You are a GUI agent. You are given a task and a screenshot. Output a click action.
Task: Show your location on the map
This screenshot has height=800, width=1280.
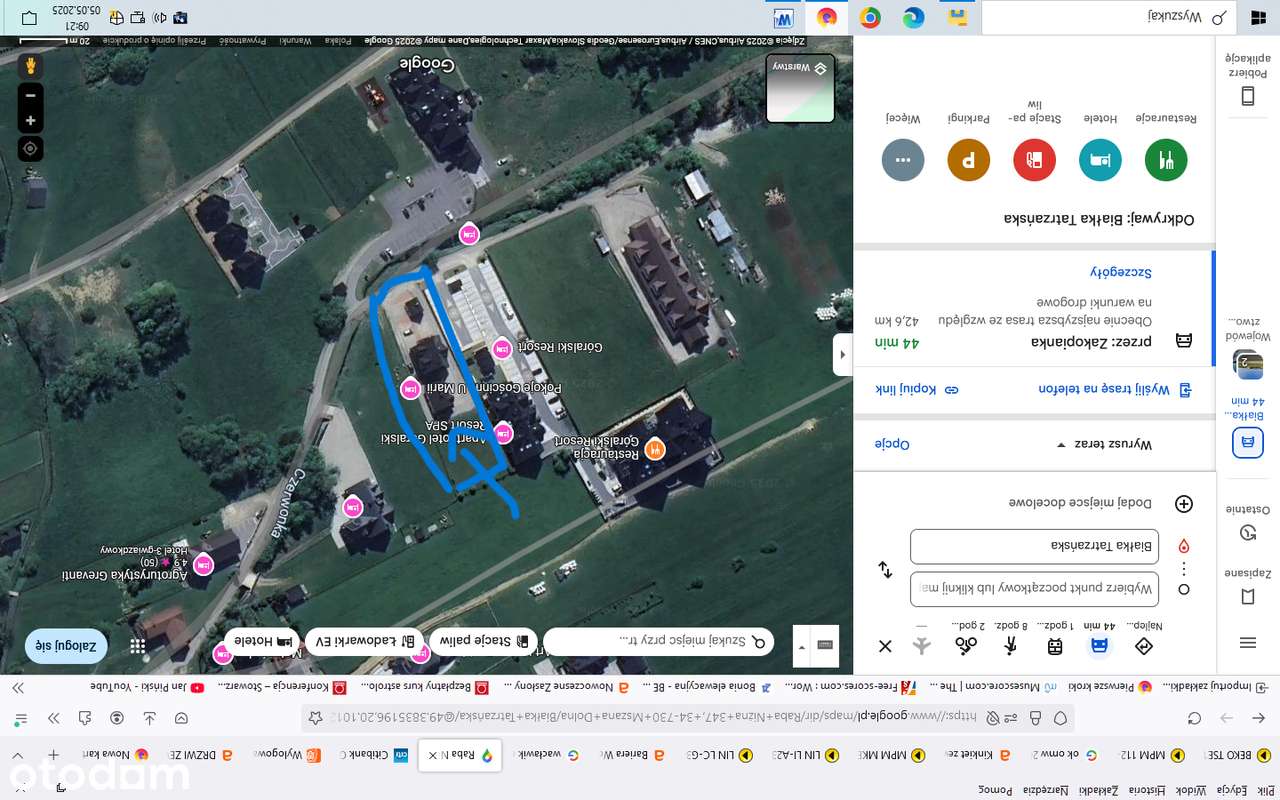pos(30,149)
